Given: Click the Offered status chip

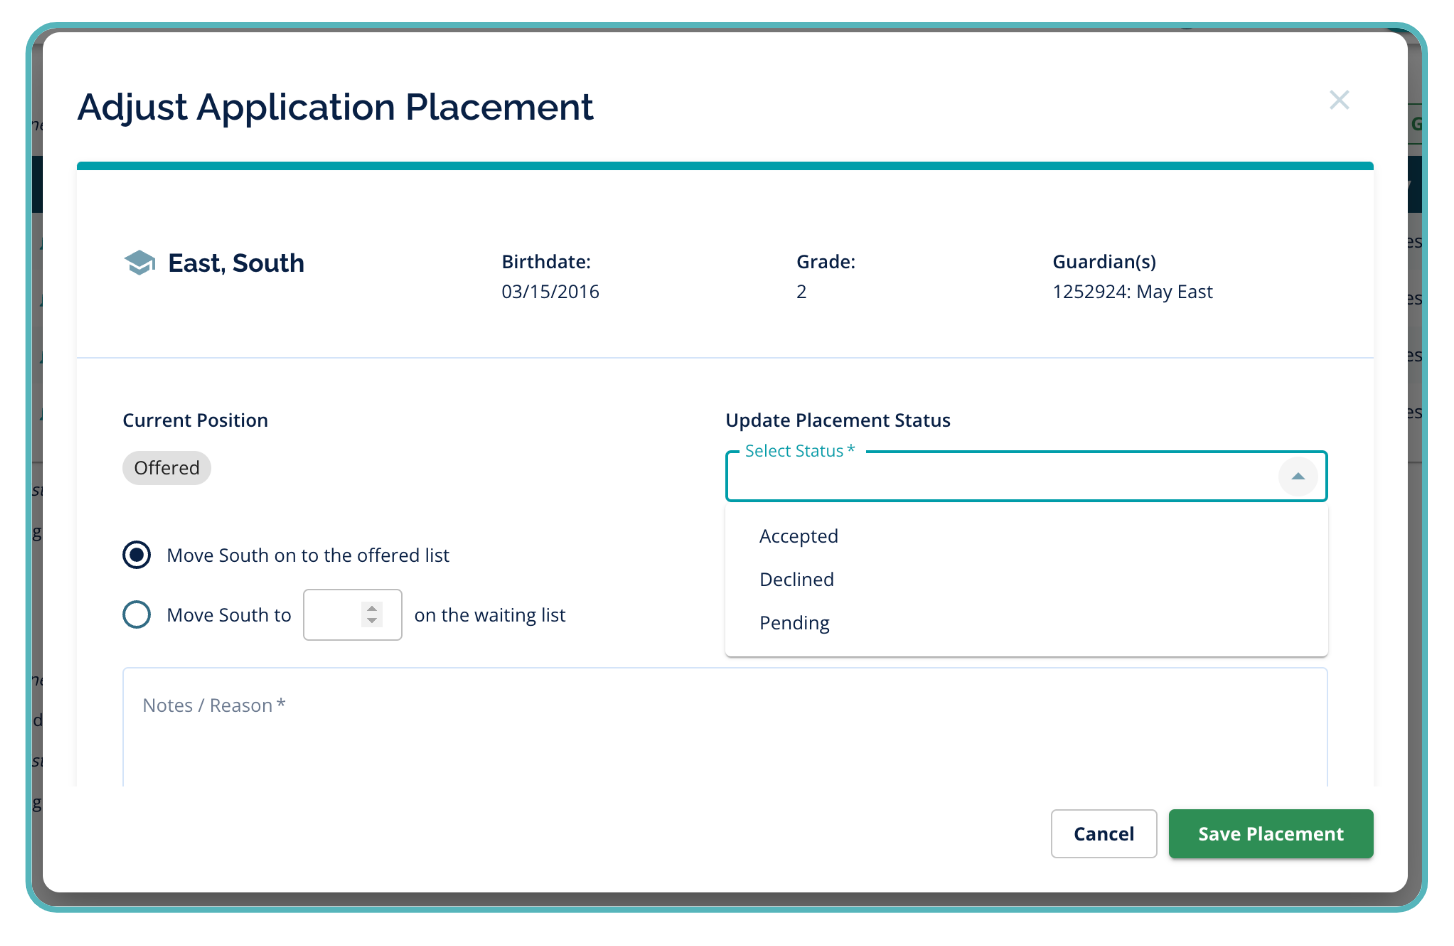Looking at the screenshot, I should point(167,468).
